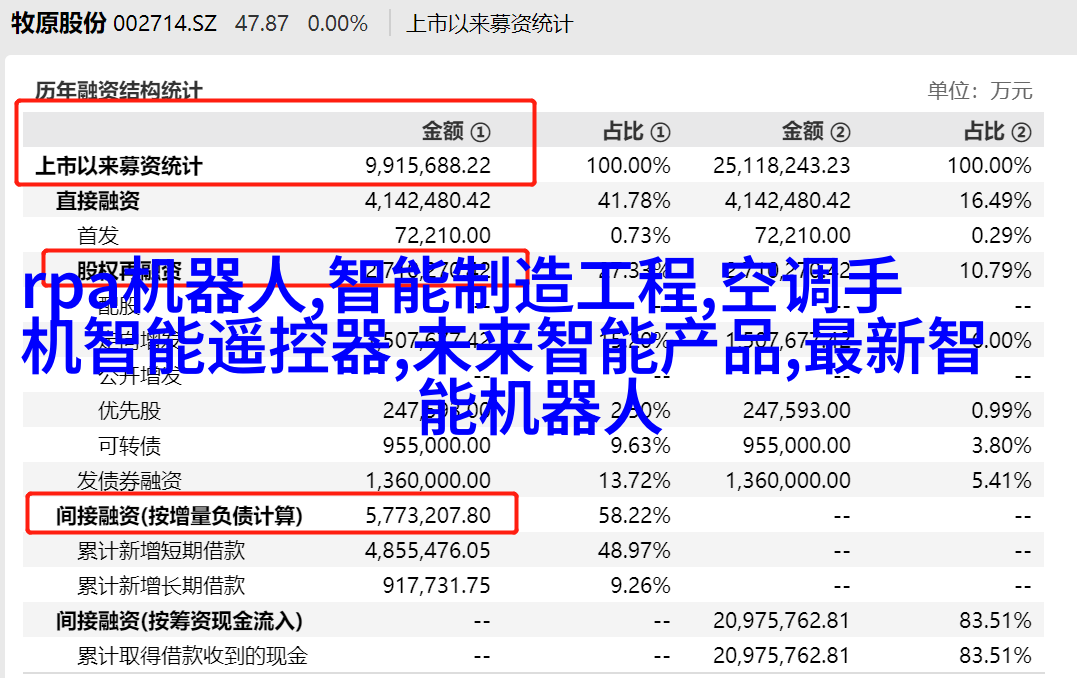Select the 占比 ① column header
Image resolution: width=1077 pixels, height=678 pixels.
pyautogui.click(x=637, y=131)
